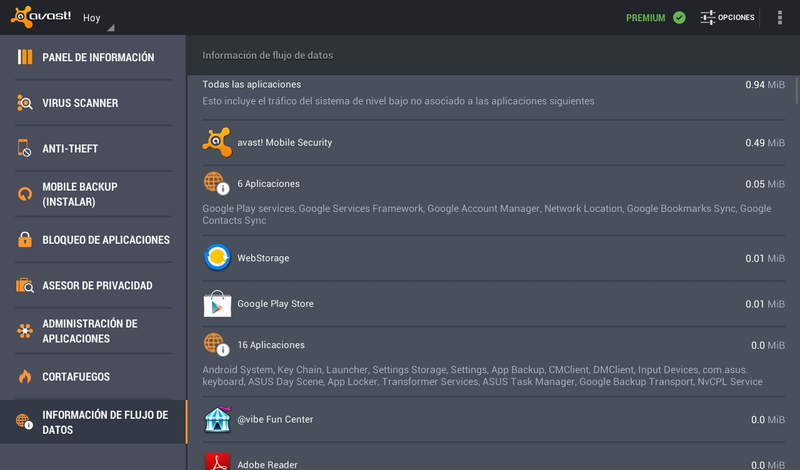Click the 16 Aplicaciones globe icon

click(216, 344)
